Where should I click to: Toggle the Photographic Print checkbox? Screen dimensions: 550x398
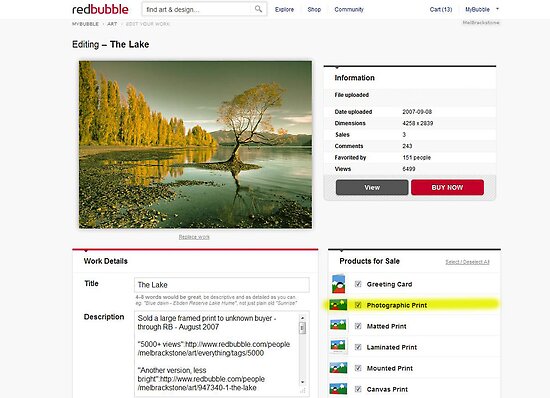[x=358, y=305]
